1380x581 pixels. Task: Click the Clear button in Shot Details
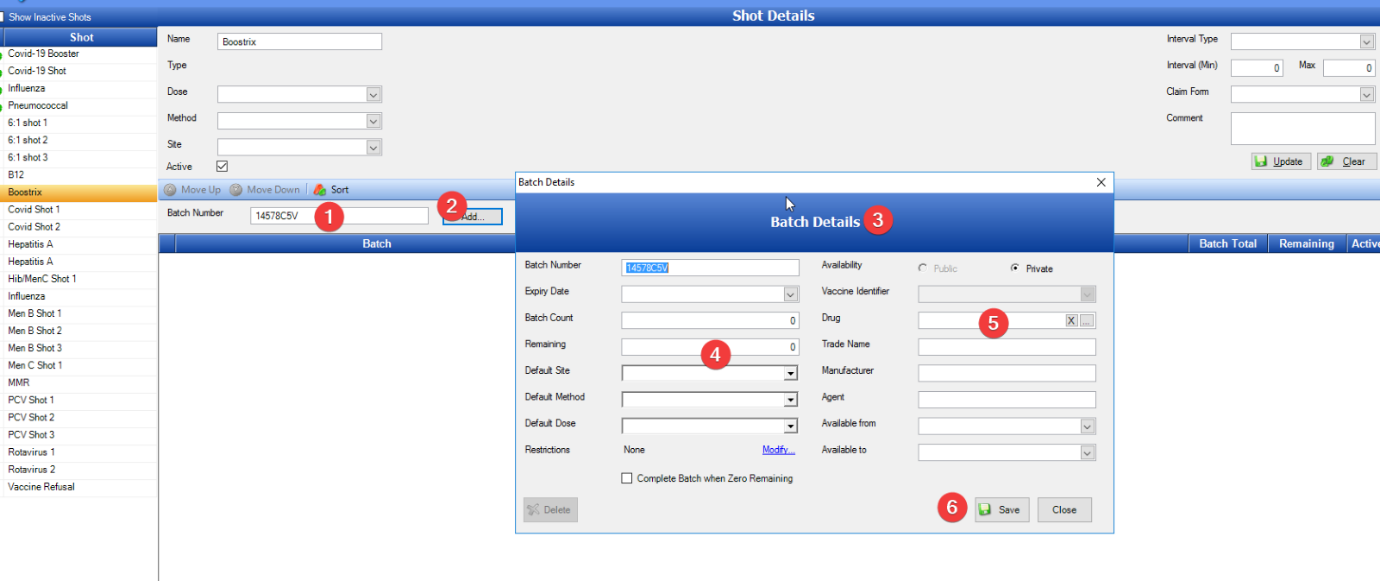[x=1346, y=162]
